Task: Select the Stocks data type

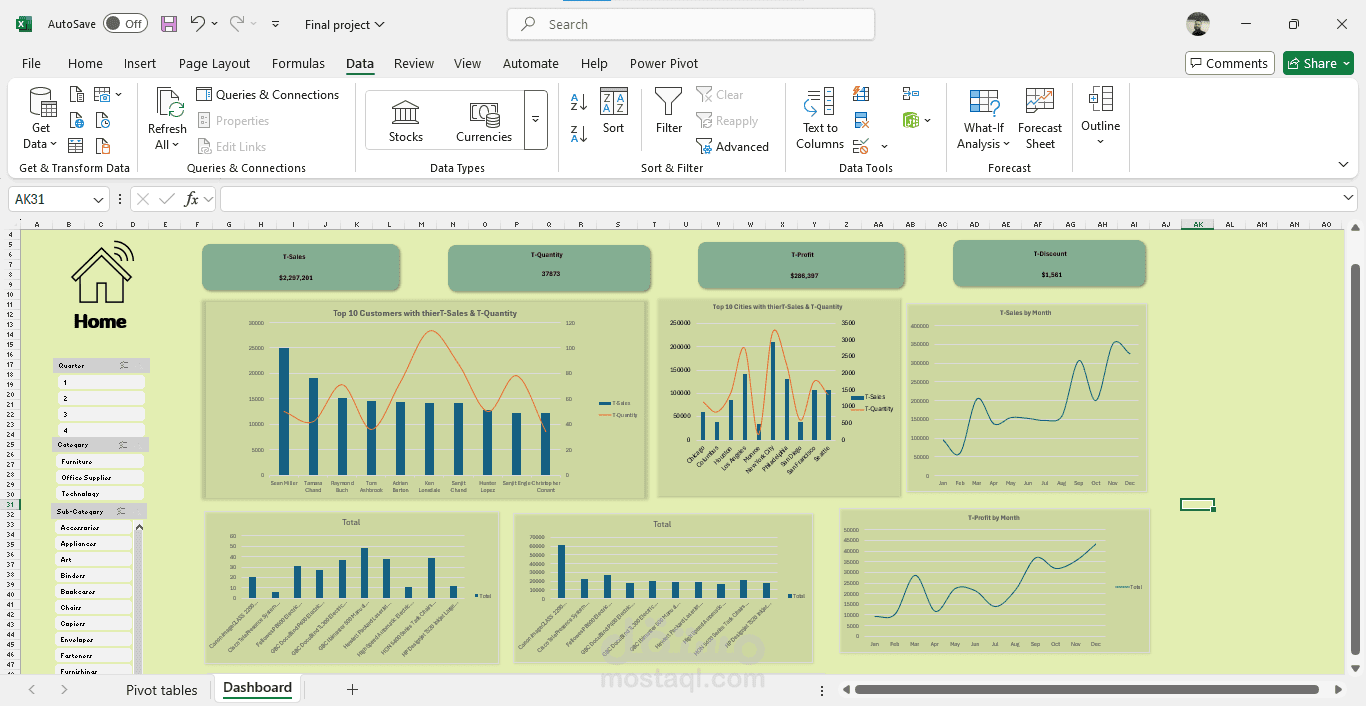Action: [405, 118]
